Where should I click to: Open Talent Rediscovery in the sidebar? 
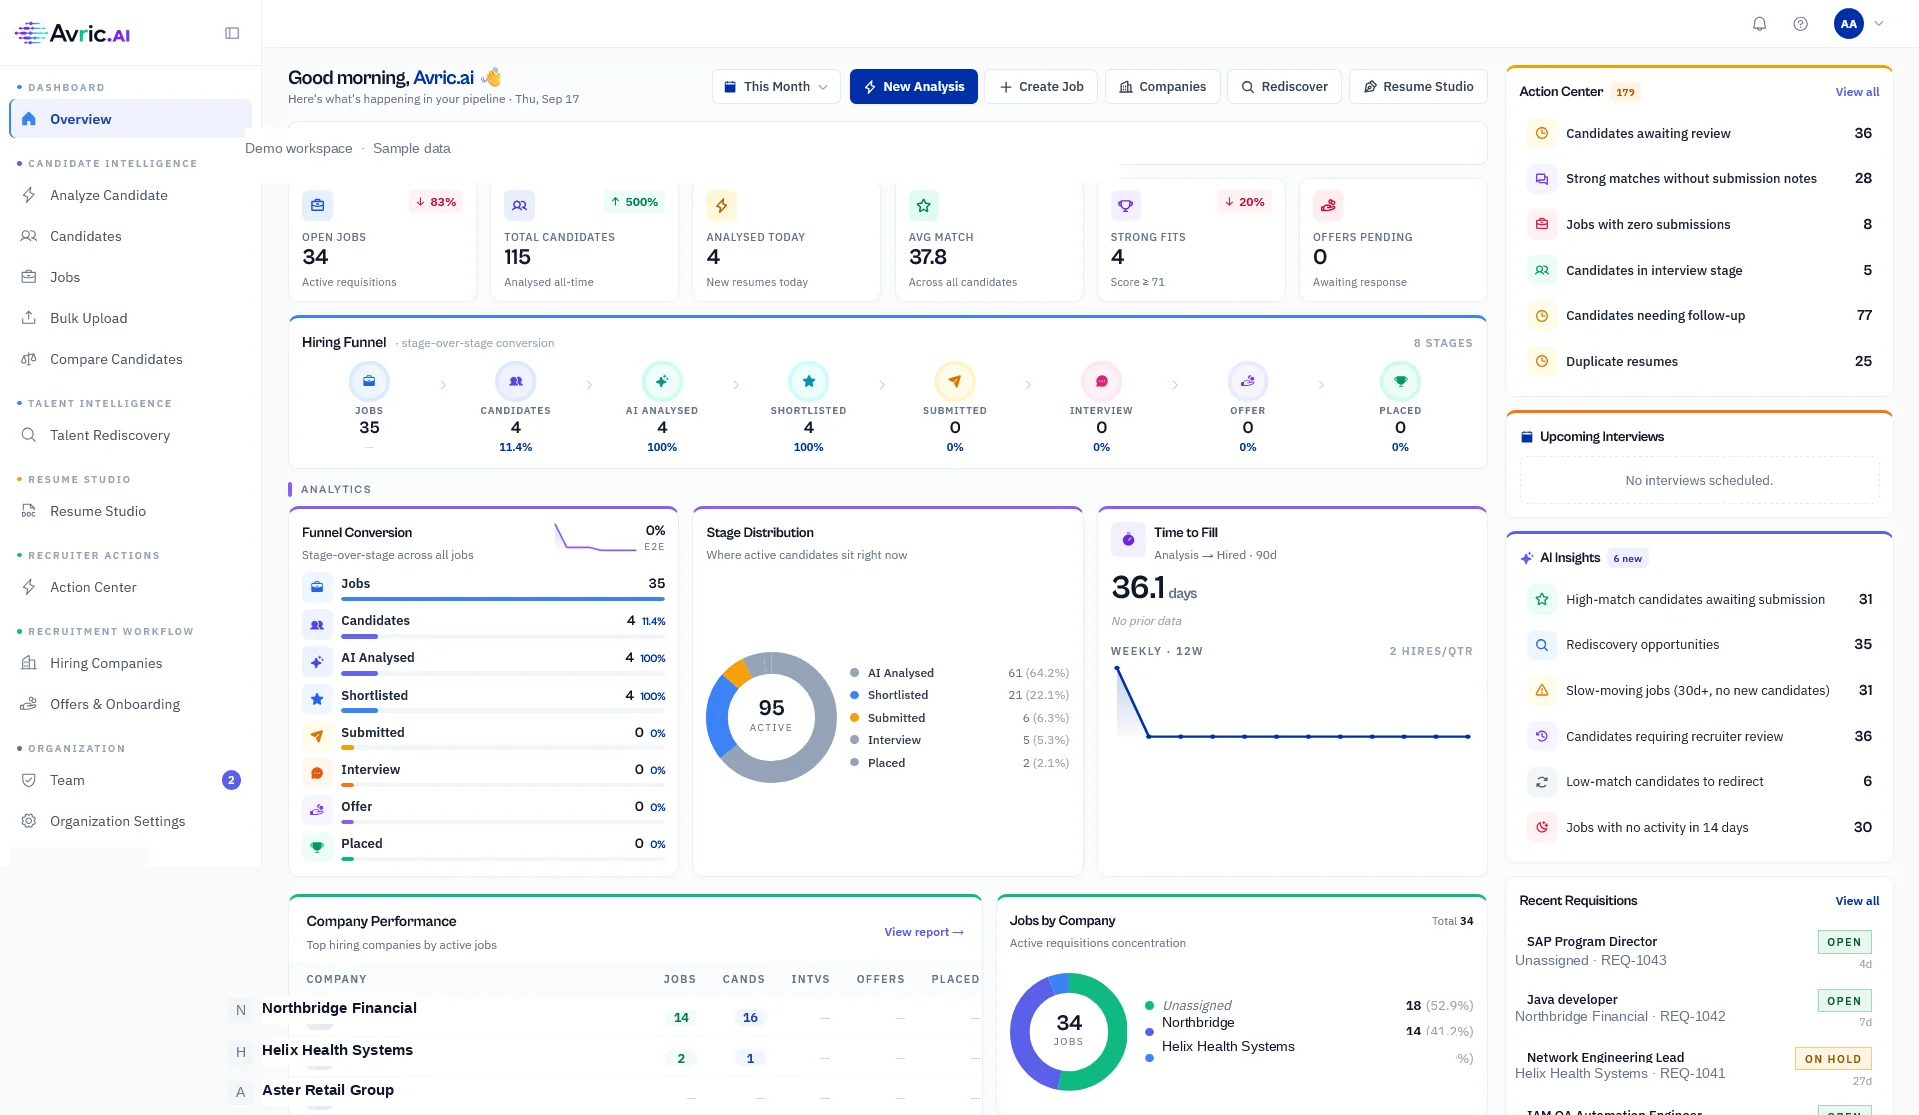pos(130,435)
